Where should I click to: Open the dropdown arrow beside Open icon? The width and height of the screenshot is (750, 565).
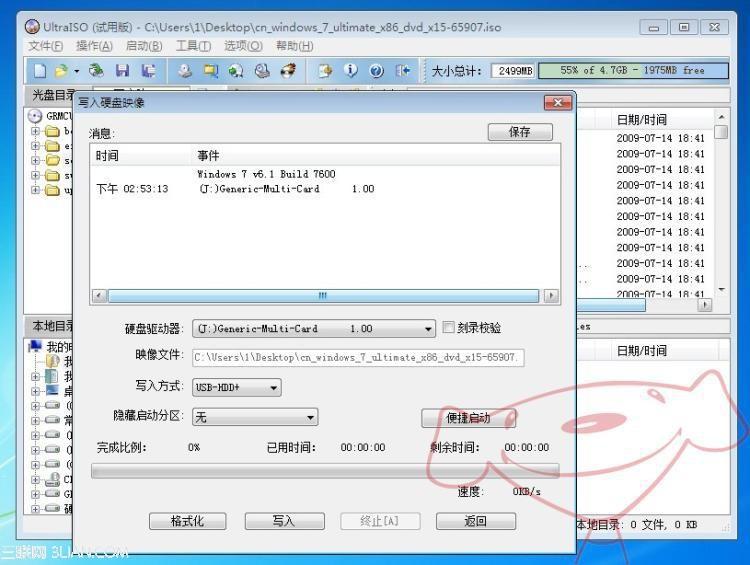[77, 71]
